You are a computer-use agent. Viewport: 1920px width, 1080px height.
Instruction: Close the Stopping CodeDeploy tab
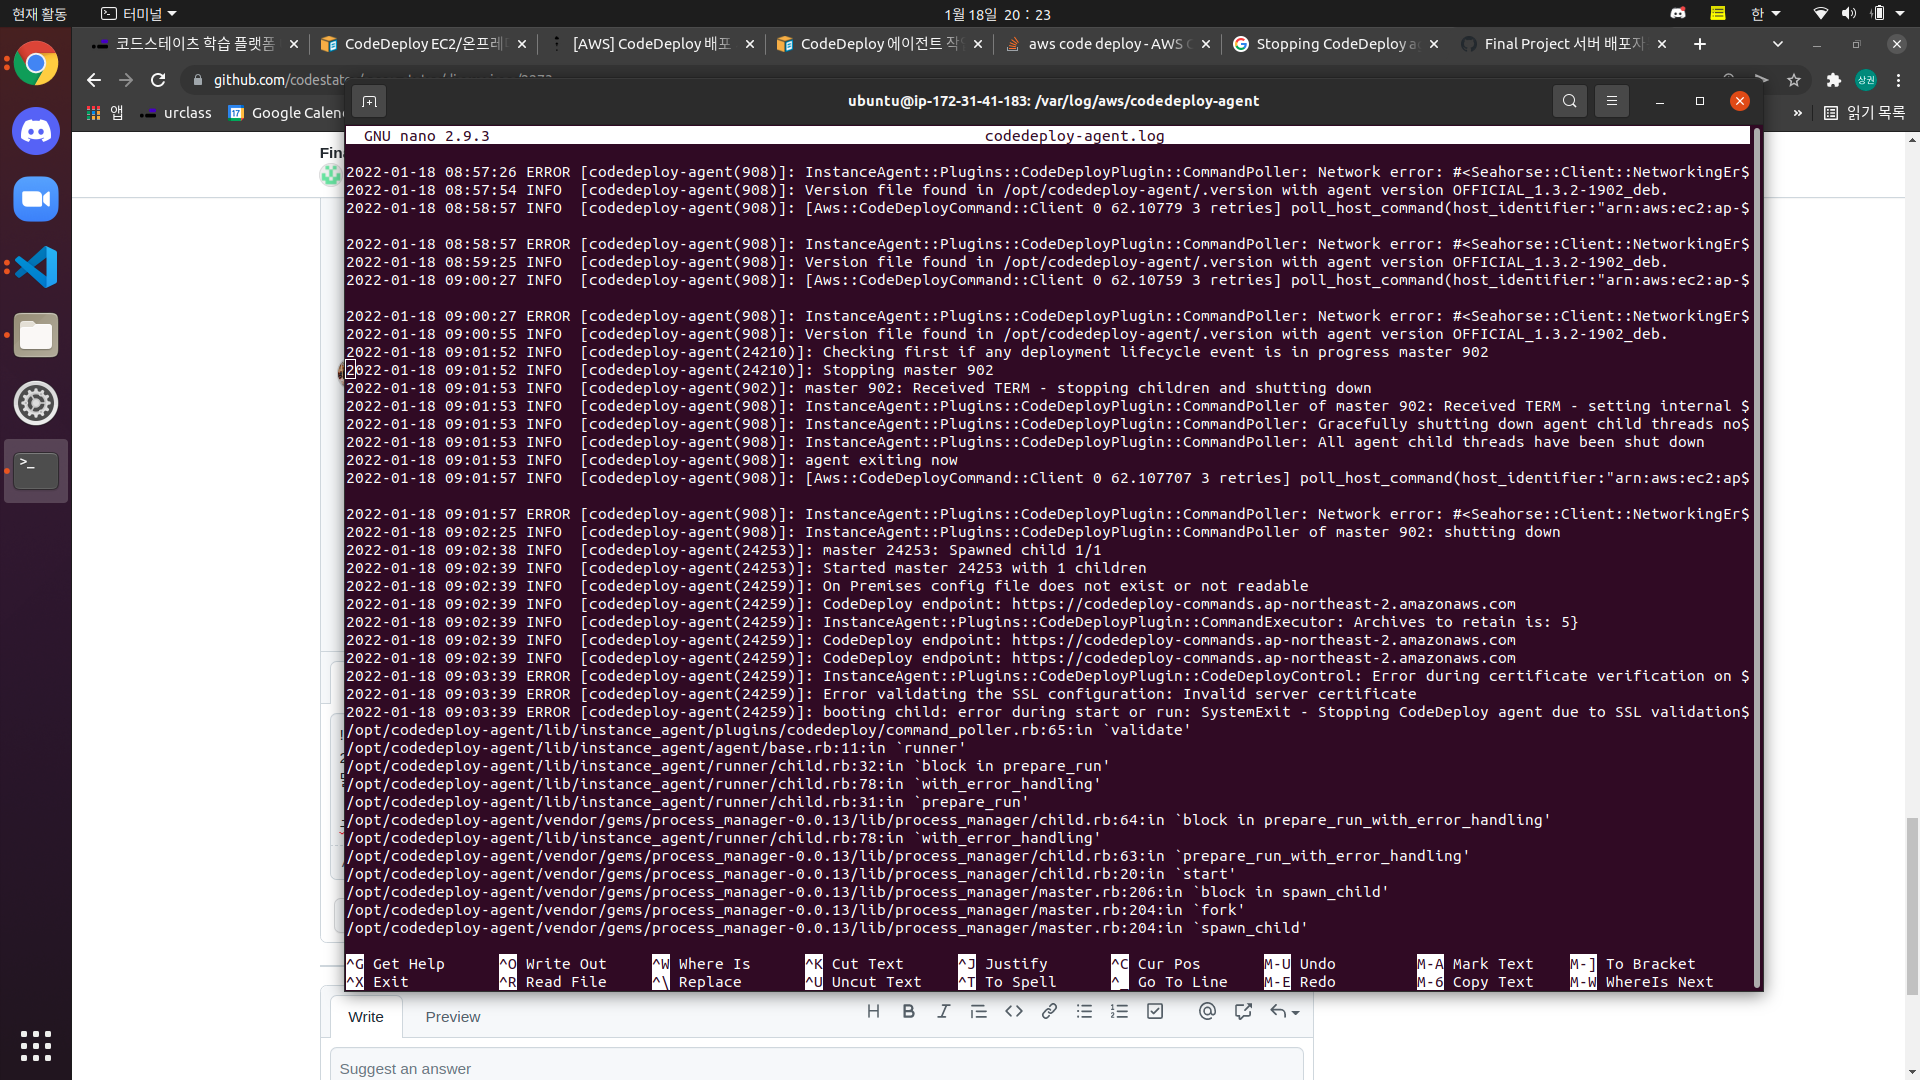click(1434, 44)
